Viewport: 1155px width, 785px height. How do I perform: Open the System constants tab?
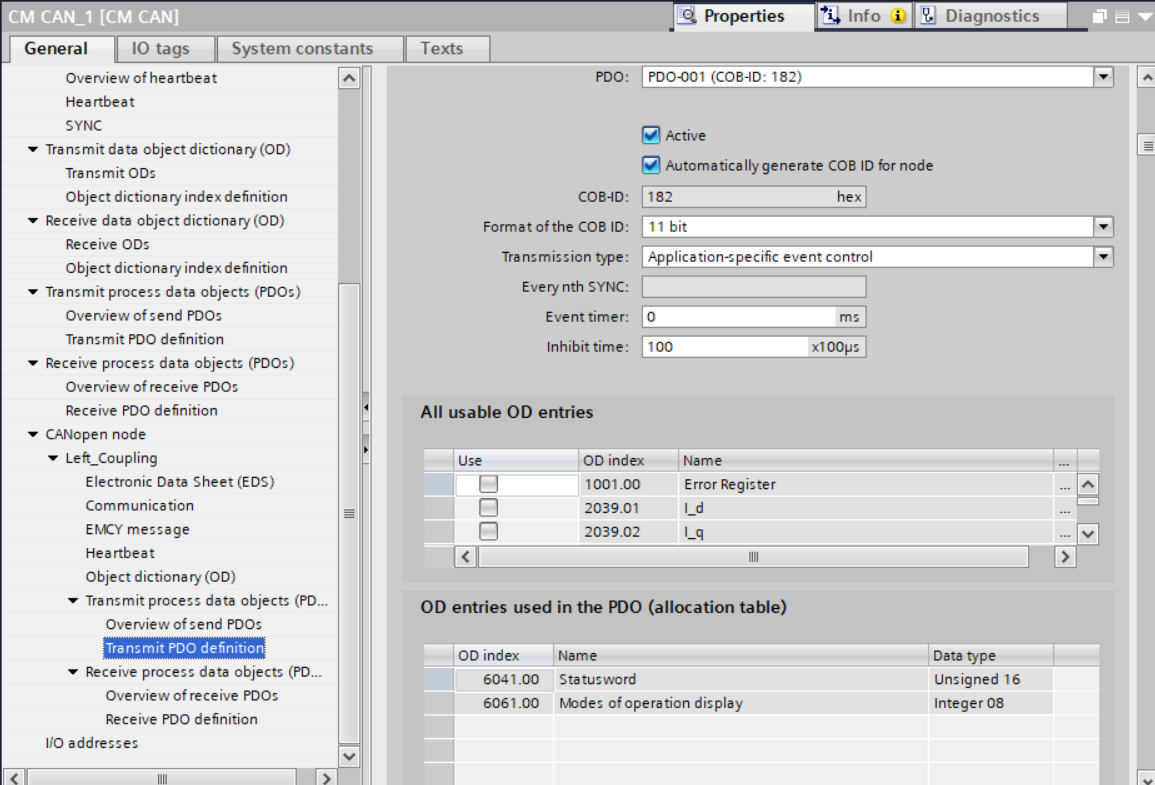click(x=302, y=49)
